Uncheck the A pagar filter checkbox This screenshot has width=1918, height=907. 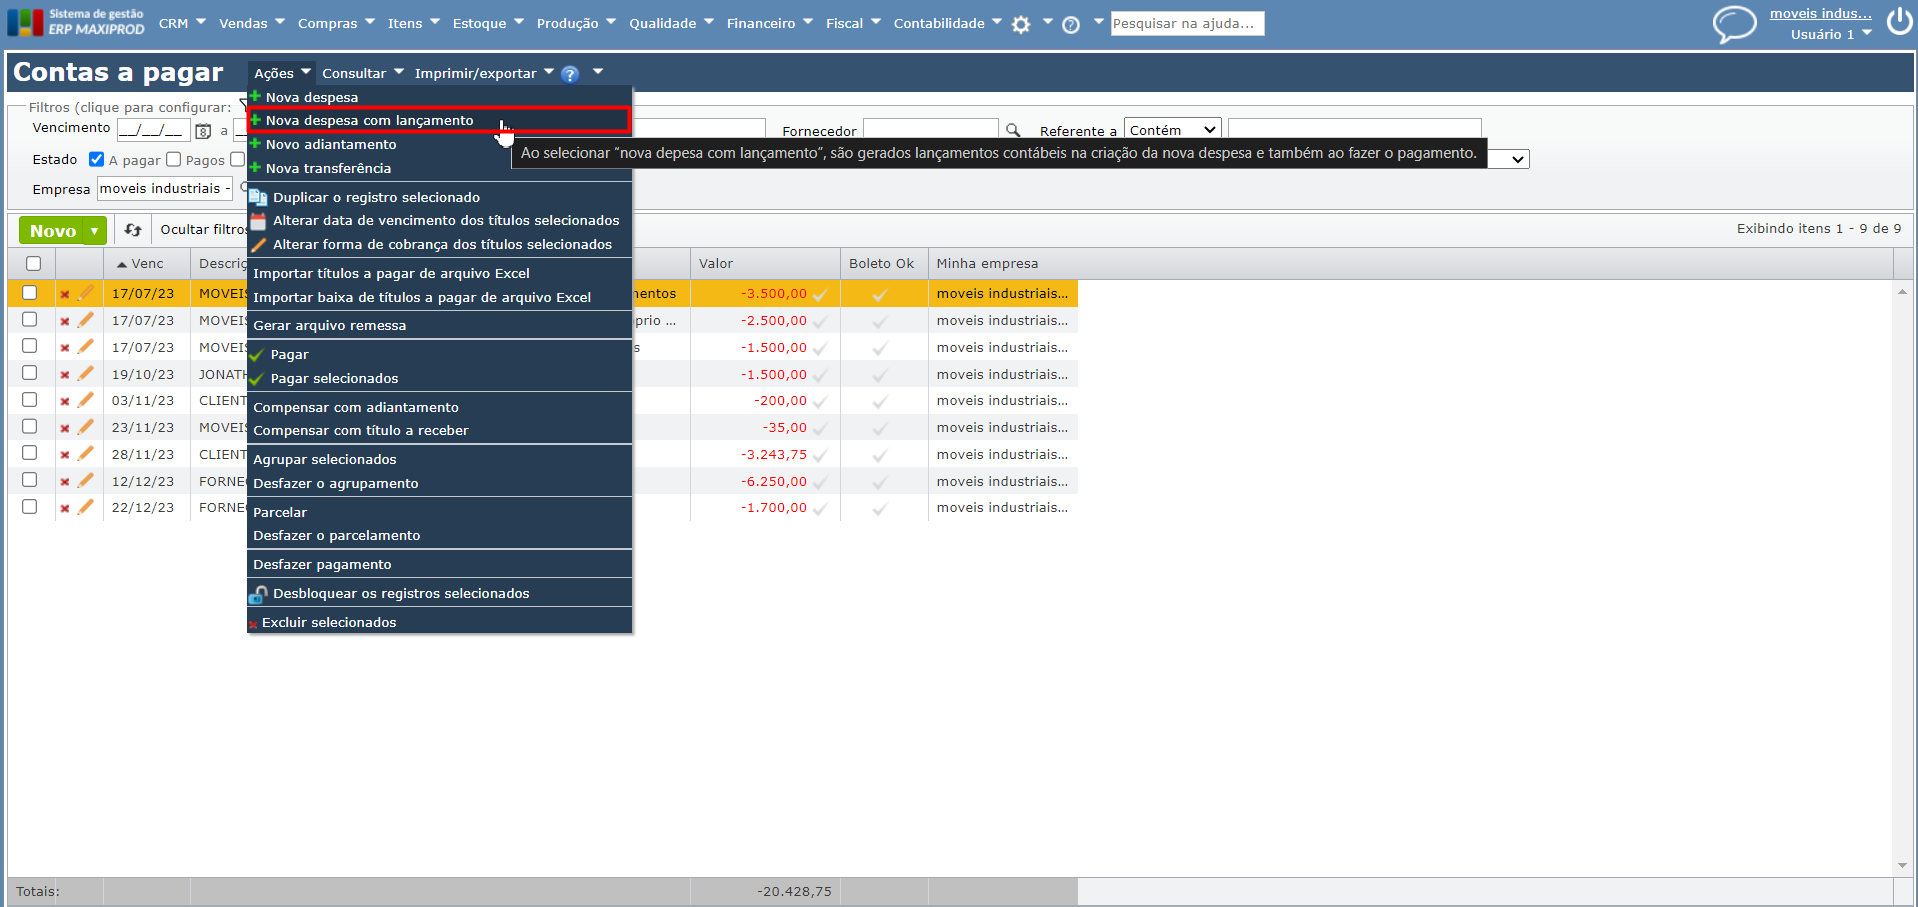(96, 159)
